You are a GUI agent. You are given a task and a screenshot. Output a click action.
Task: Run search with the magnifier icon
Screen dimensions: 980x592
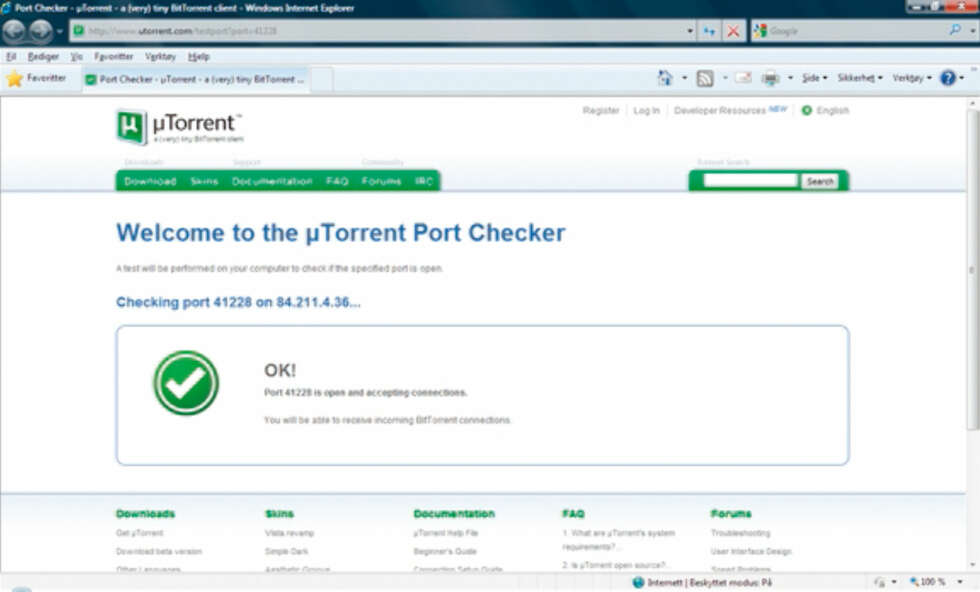pos(955,29)
